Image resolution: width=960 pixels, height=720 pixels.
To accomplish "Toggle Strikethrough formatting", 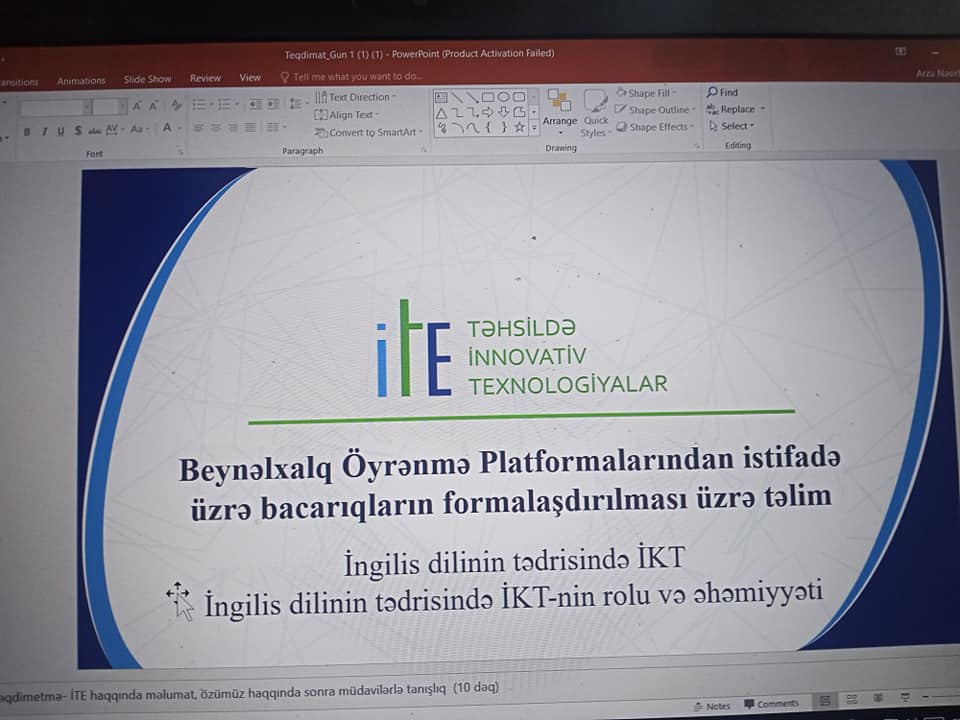I will [94, 130].
